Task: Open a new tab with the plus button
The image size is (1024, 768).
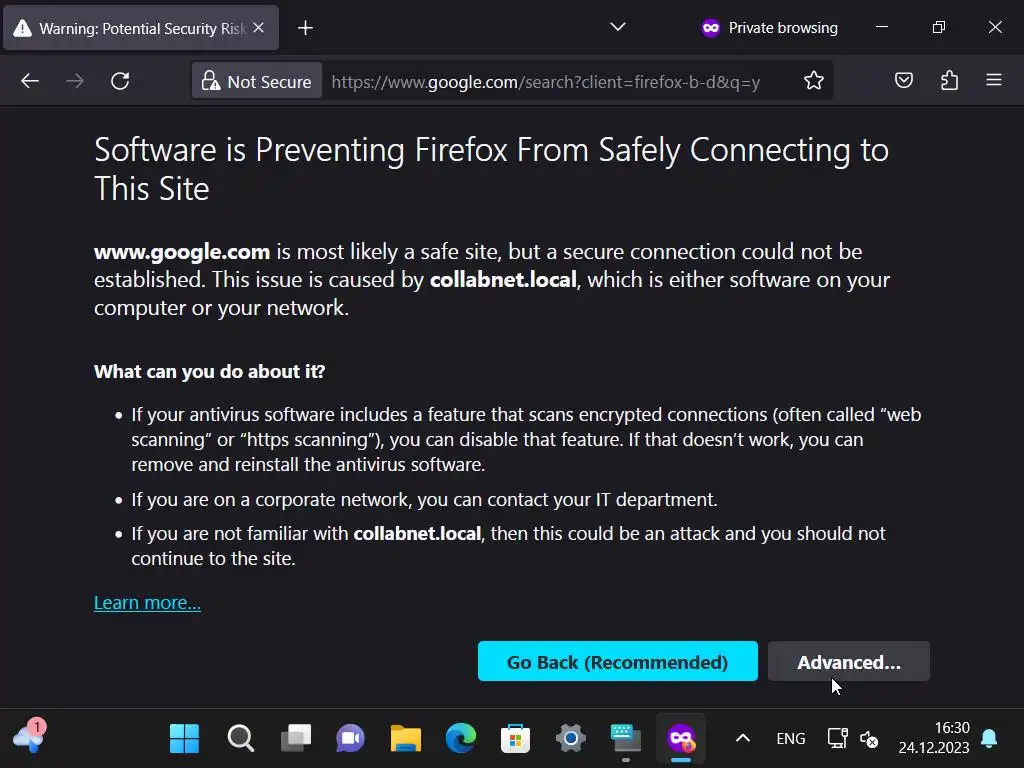Action: coord(306,28)
